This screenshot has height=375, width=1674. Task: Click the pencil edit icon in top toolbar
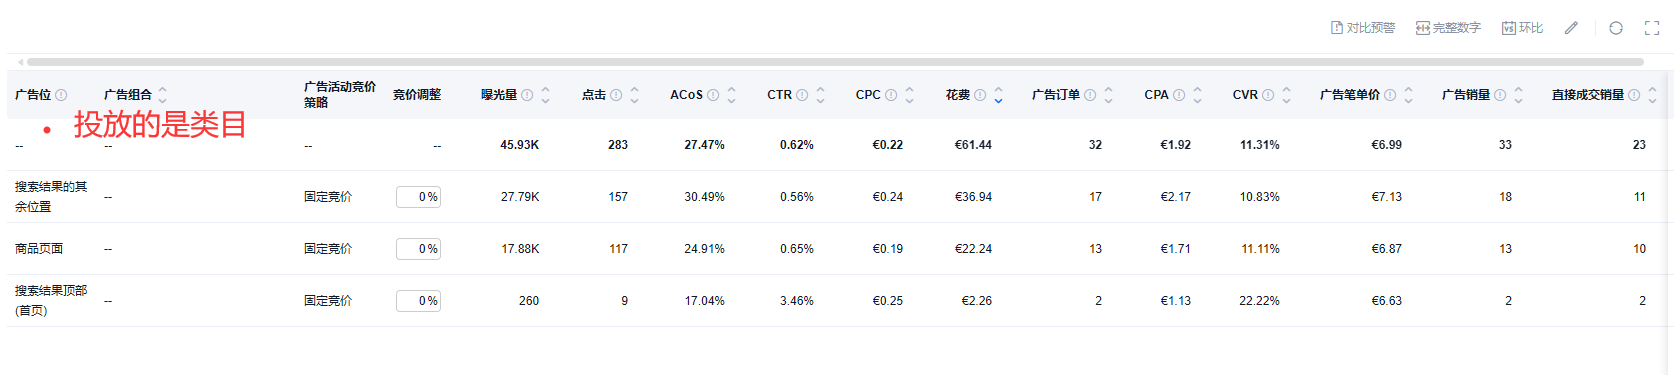coord(1571,28)
